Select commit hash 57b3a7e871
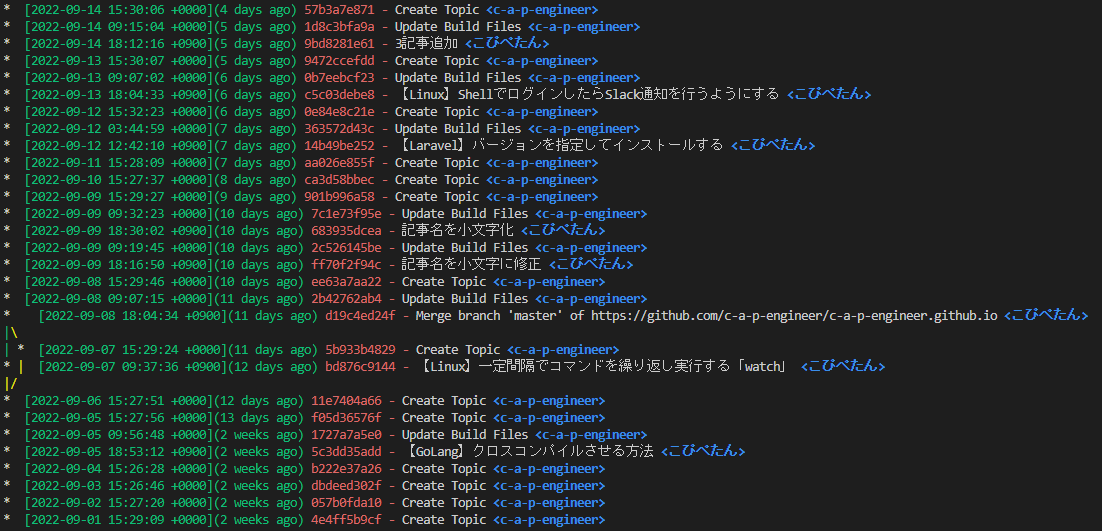 [x=339, y=10]
